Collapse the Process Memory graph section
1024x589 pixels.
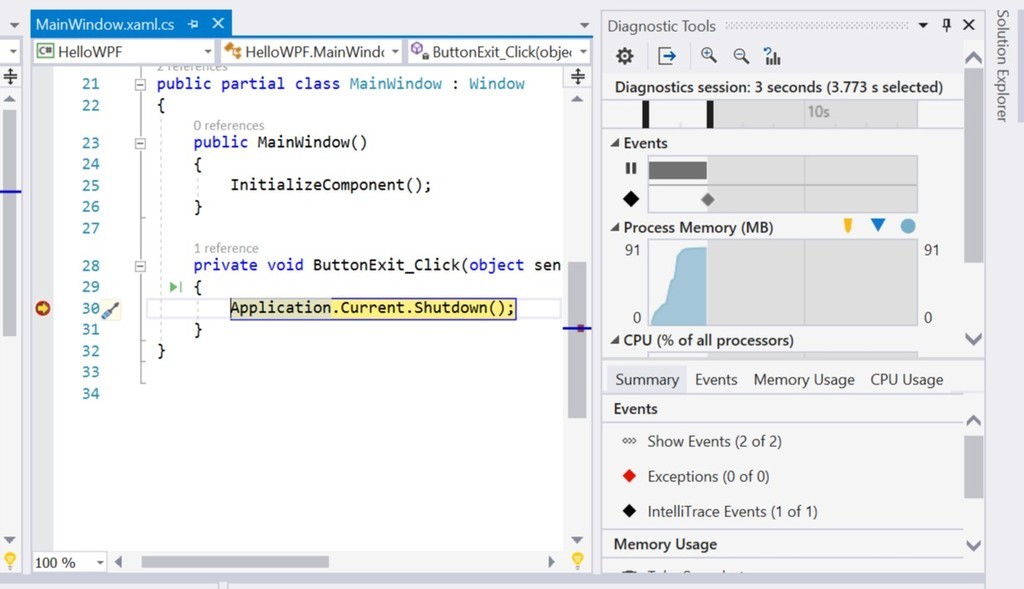tap(615, 227)
